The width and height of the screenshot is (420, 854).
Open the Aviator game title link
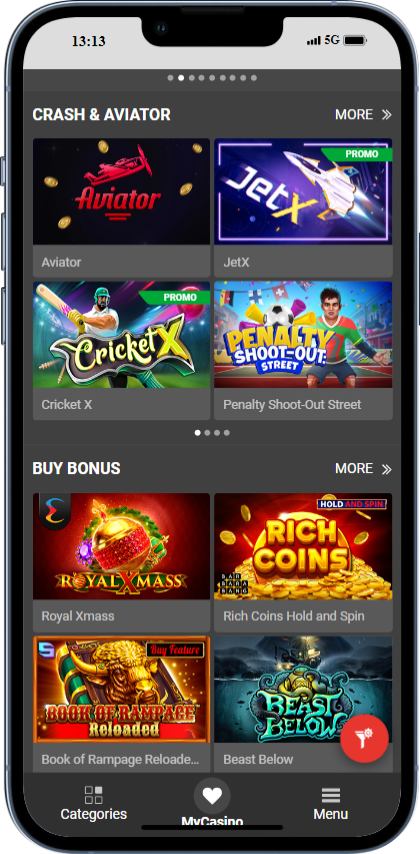click(61, 262)
